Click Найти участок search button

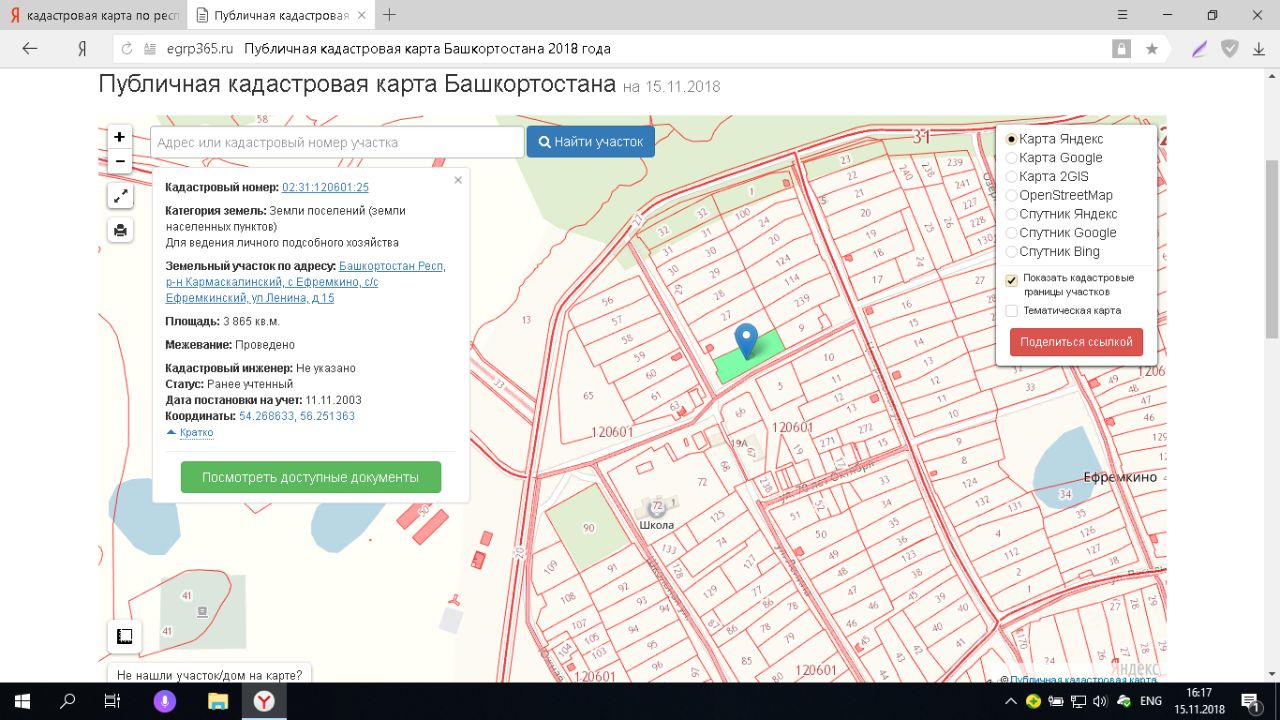tap(591, 142)
